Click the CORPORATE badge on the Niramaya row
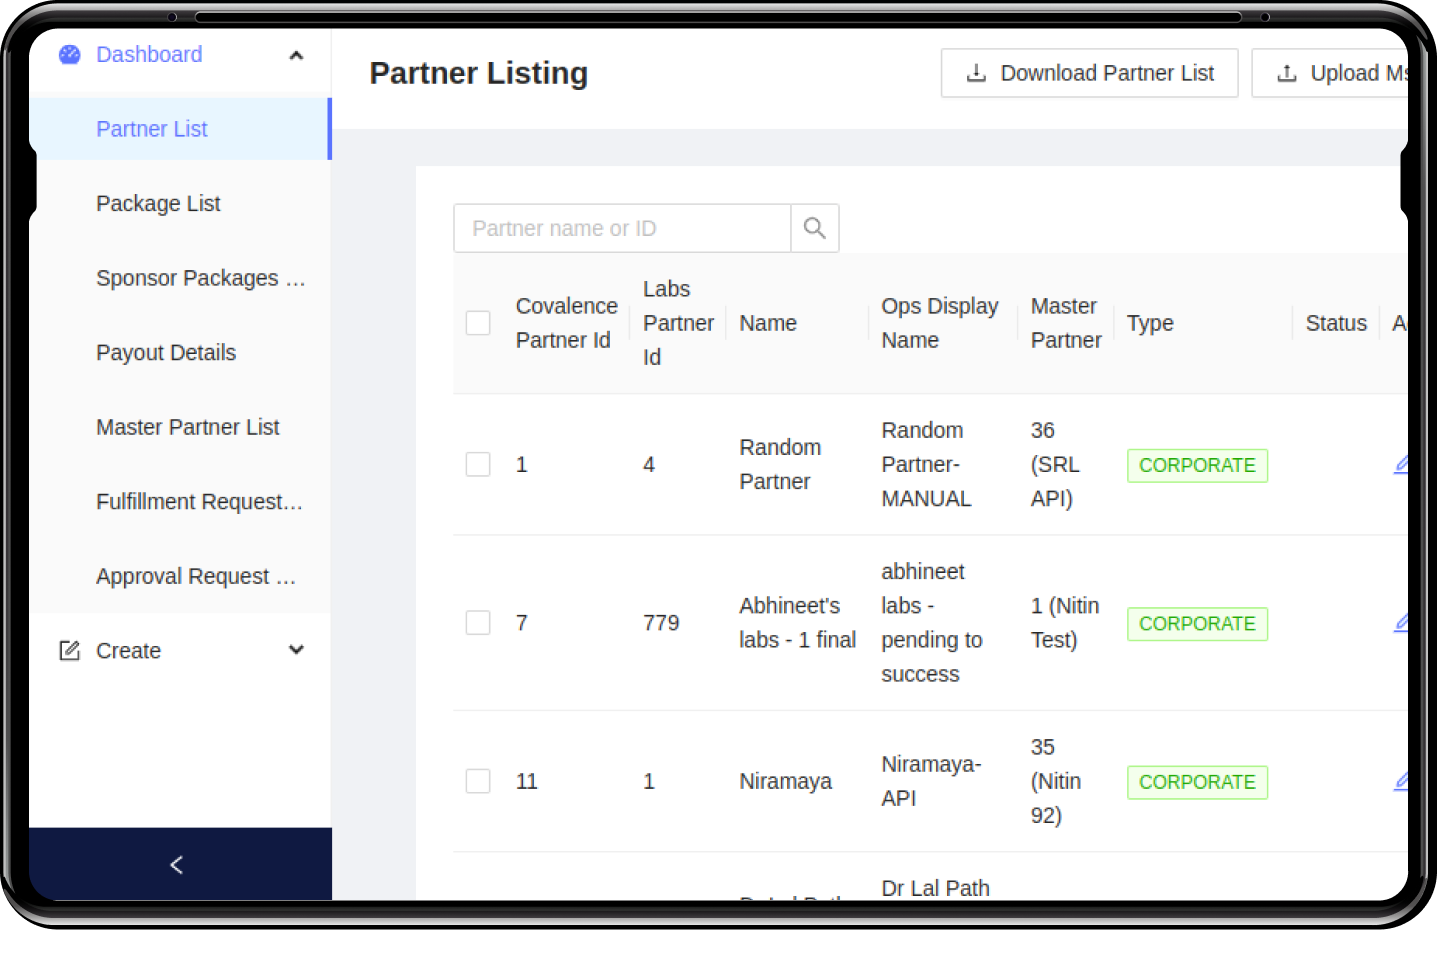The width and height of the screenshot is (1437, 960). pos(1197,782)
